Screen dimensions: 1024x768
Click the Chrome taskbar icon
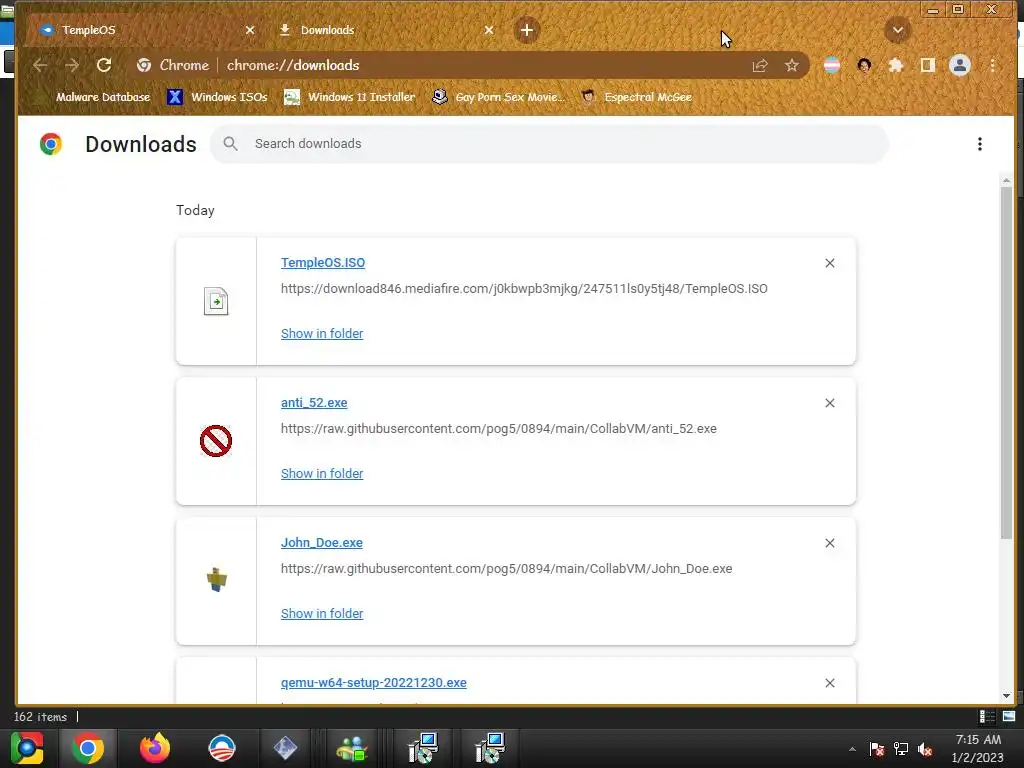point(88,748)
